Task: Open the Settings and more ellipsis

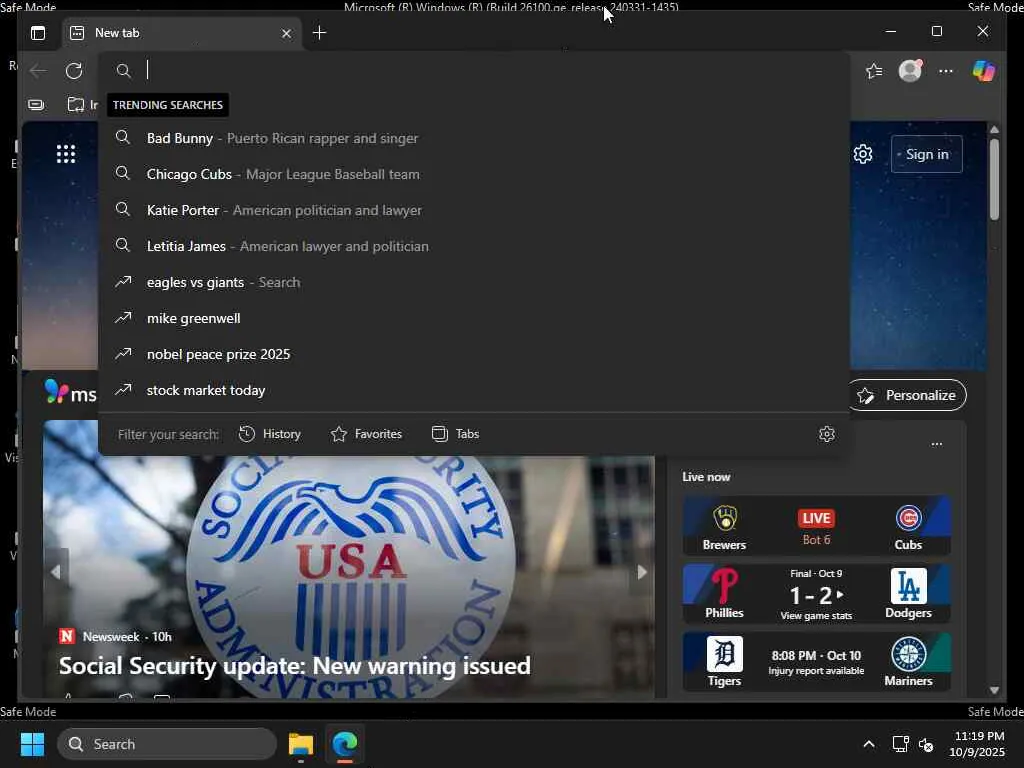Action: point(946,71)
